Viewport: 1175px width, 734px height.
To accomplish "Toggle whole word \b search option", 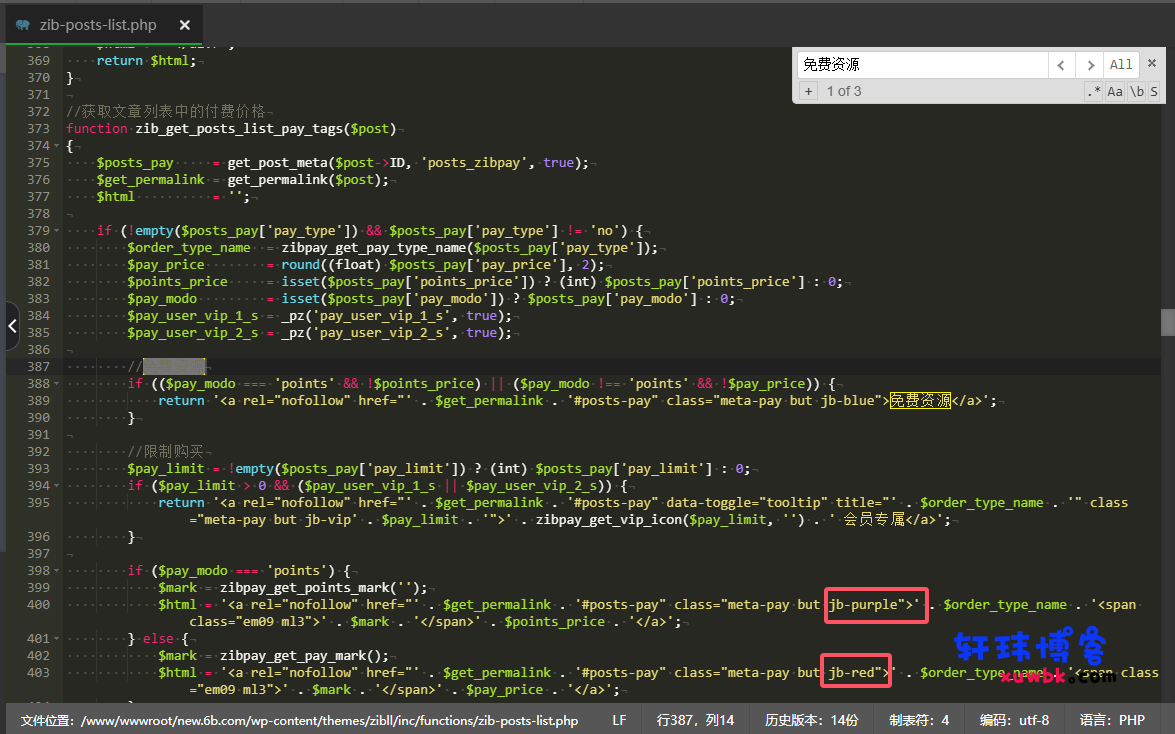I will [x=1137, y=91].
